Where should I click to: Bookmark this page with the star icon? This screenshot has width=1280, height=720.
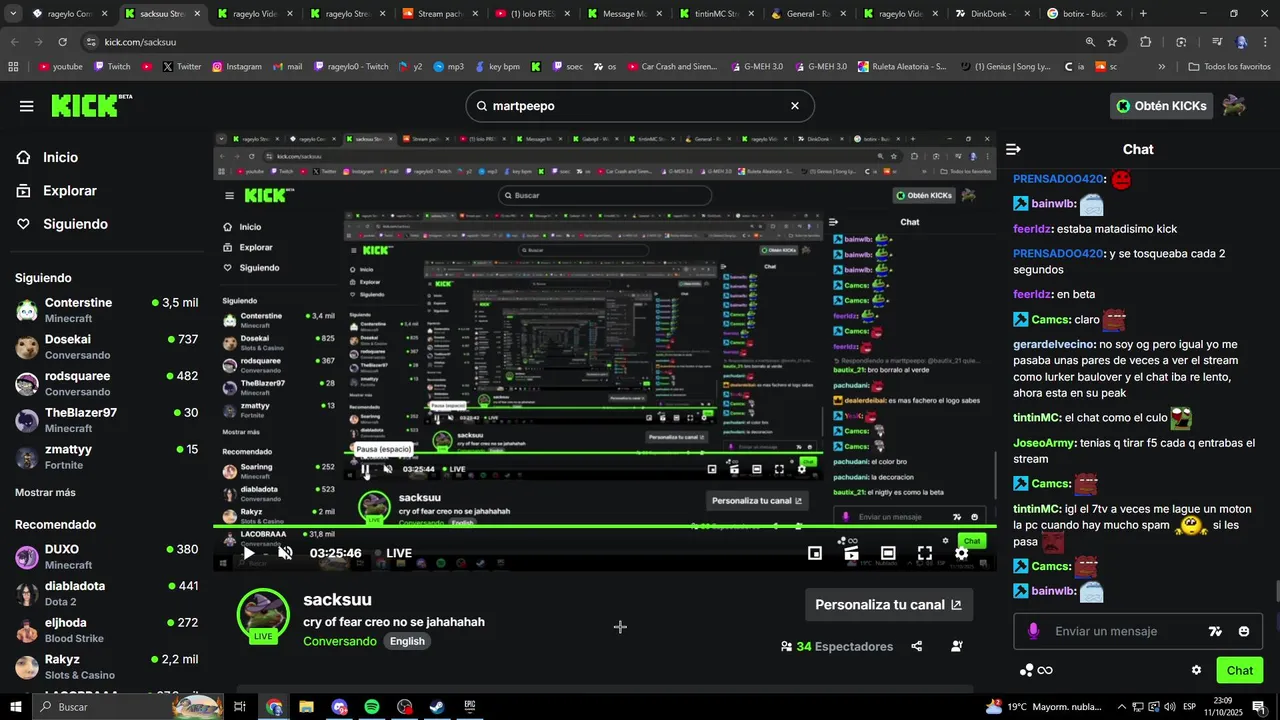pyautogui.click(x=1112, y=42)
